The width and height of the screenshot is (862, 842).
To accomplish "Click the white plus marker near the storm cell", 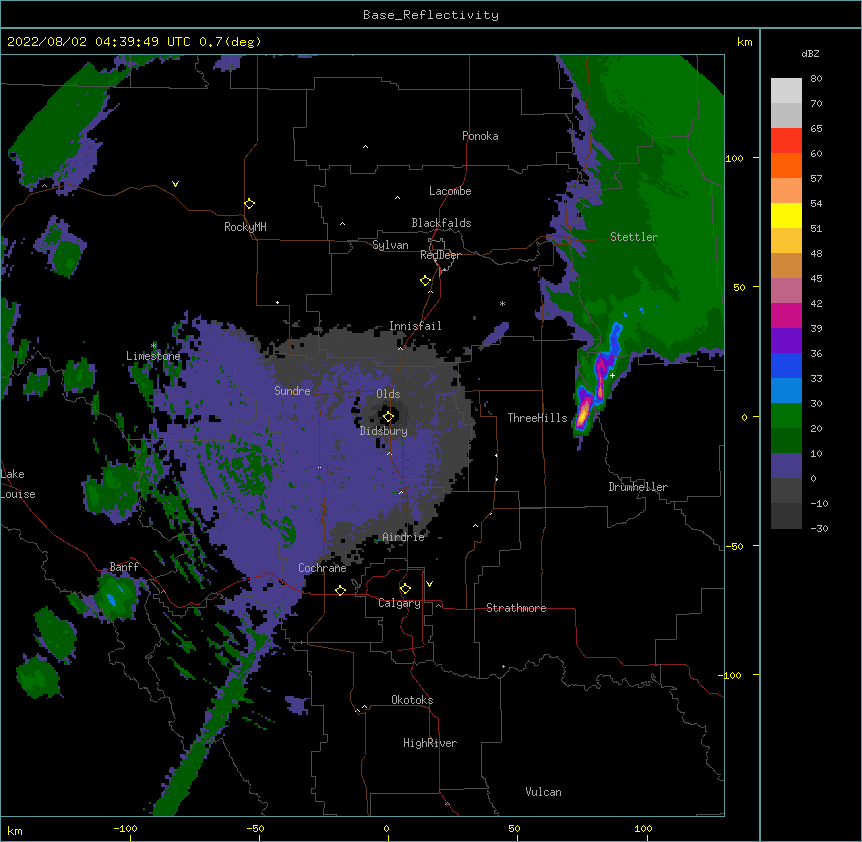I will tap(612, 375).
